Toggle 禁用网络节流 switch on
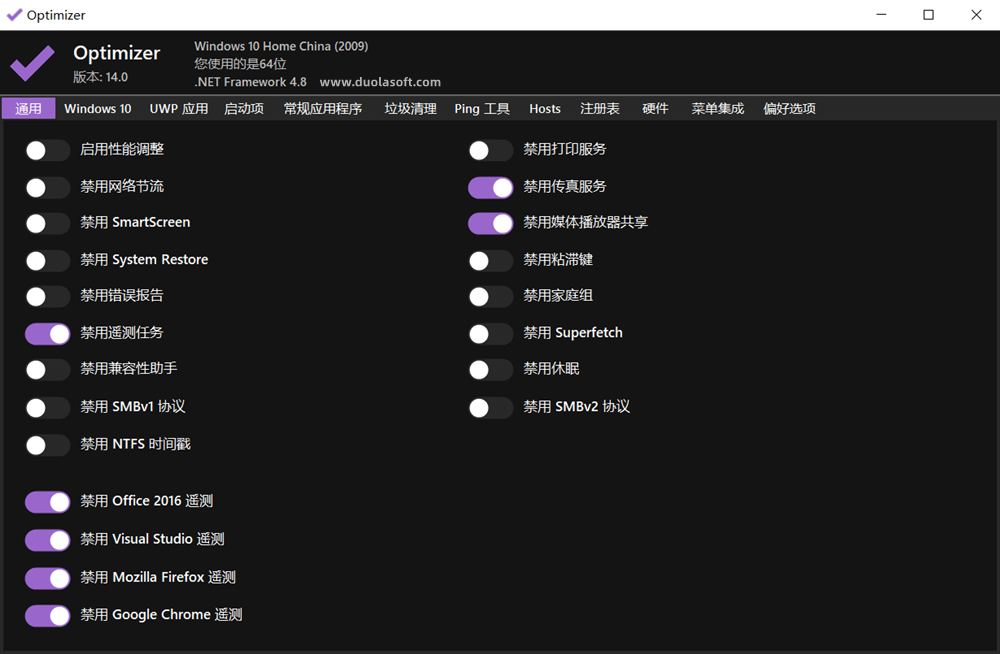Viewport: 1000px width, 654px height. coord(47,188)
